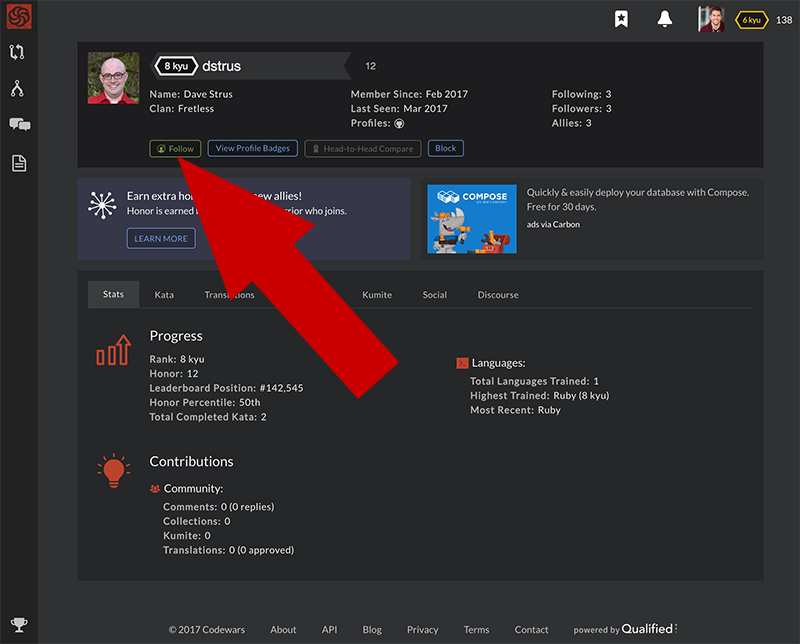Open the Compose ad image

(472, 218)
